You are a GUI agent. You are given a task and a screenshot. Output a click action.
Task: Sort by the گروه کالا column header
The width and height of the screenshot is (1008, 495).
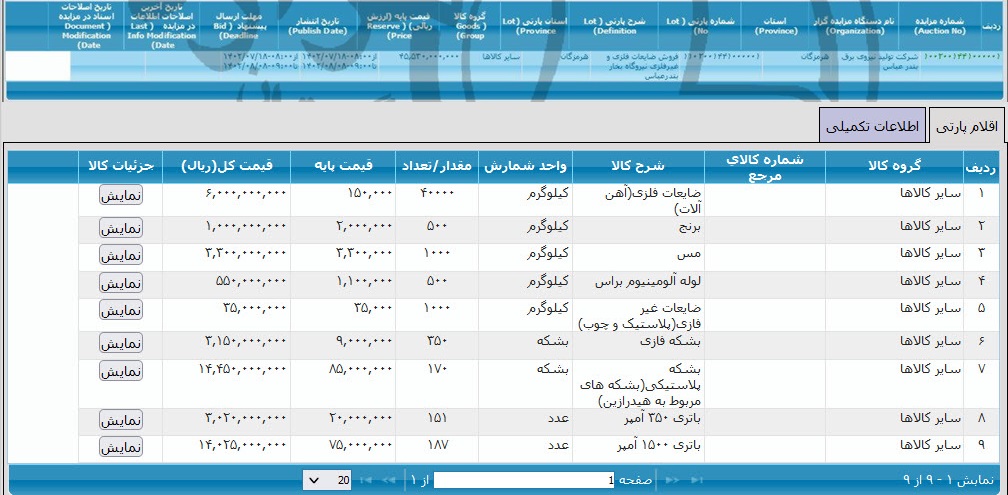click(894, 167)
